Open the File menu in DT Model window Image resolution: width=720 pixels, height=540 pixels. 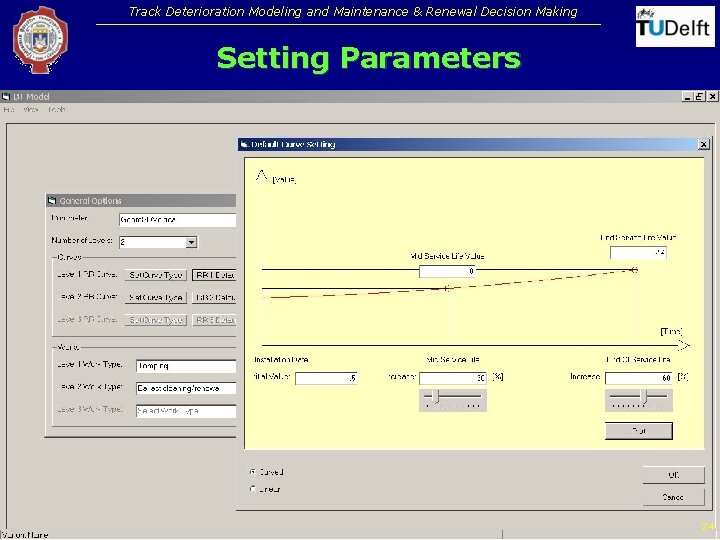coord(9,110)
